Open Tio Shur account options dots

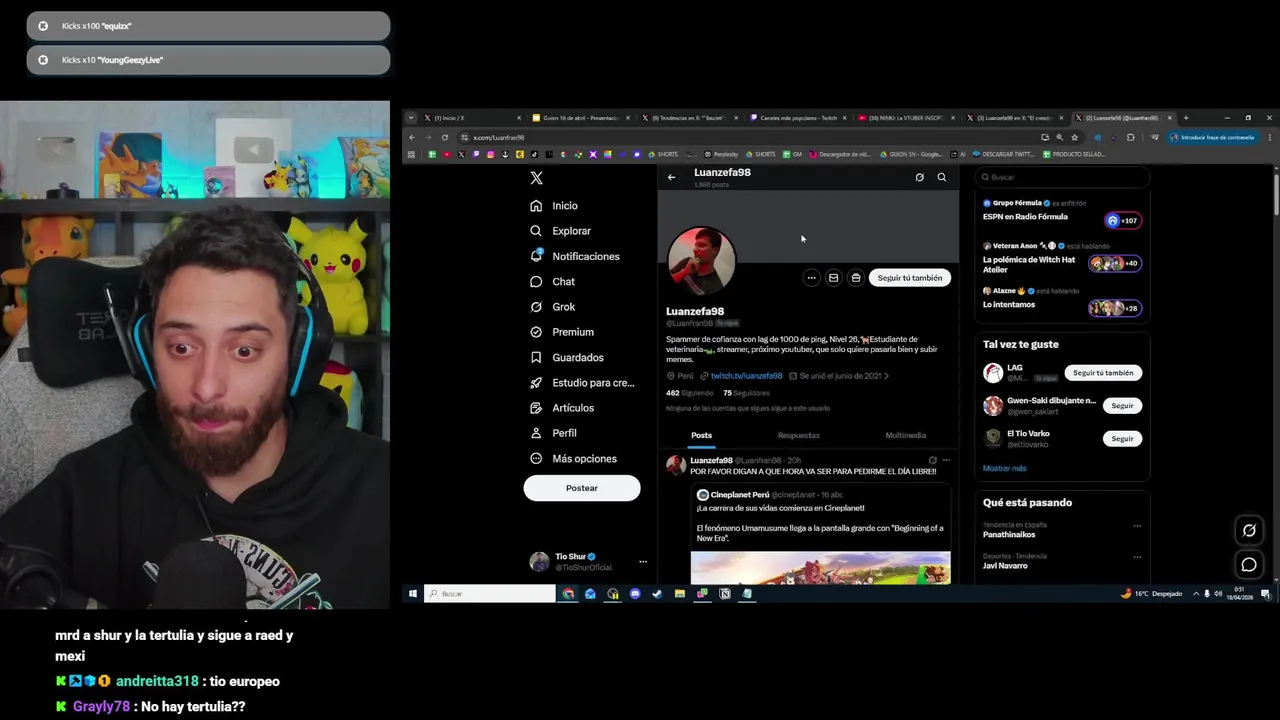[x=643, y=562]
